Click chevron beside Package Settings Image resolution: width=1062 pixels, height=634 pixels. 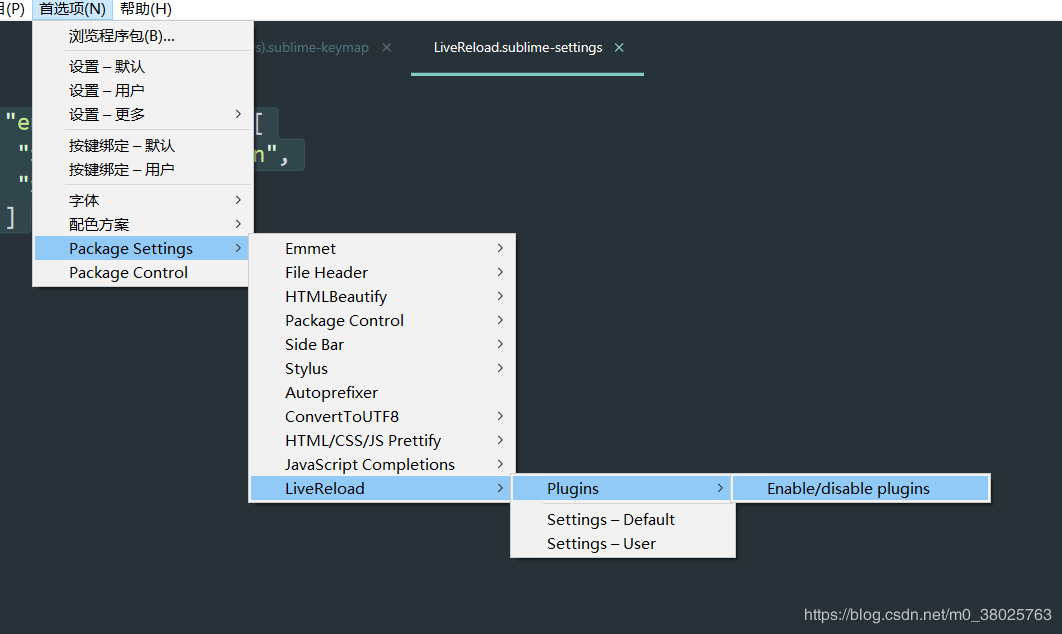pyautogui.click(x=238, y=248)
